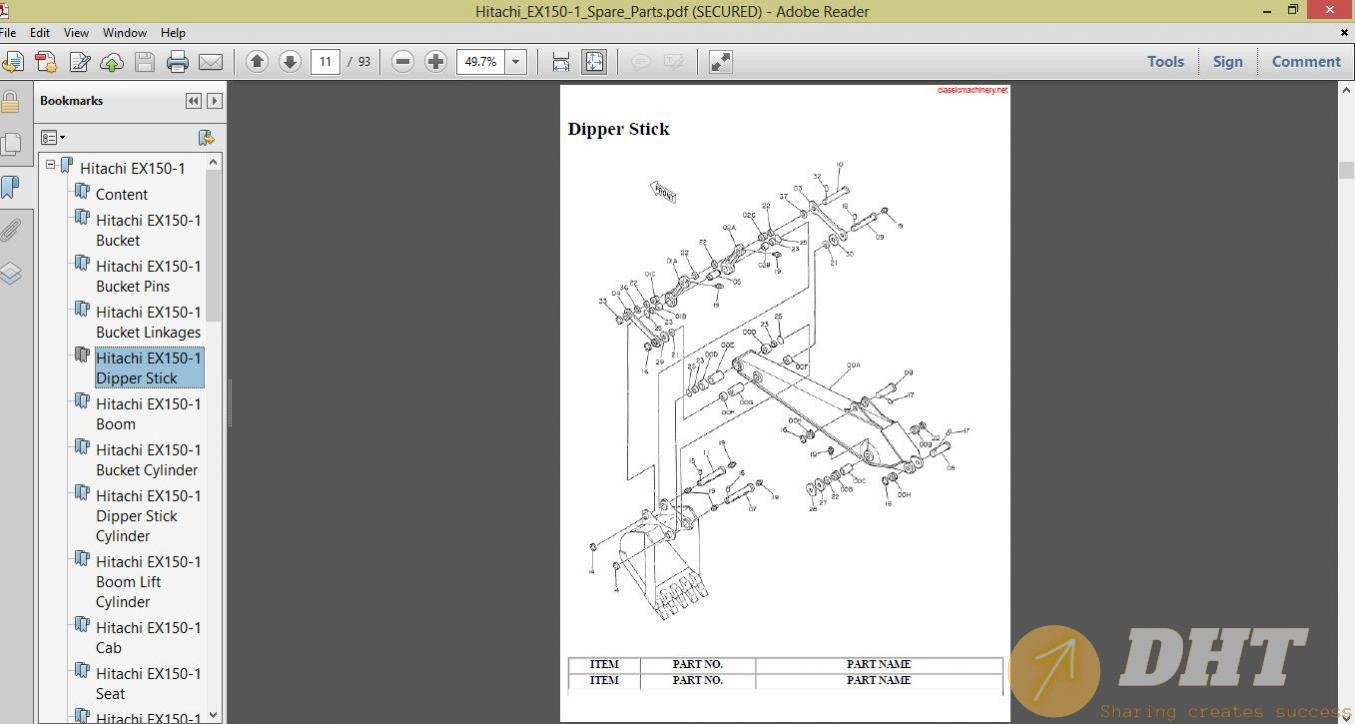Open the Edit menu
Viewport: 1355px width, 724px height.
tap(40, 33)
